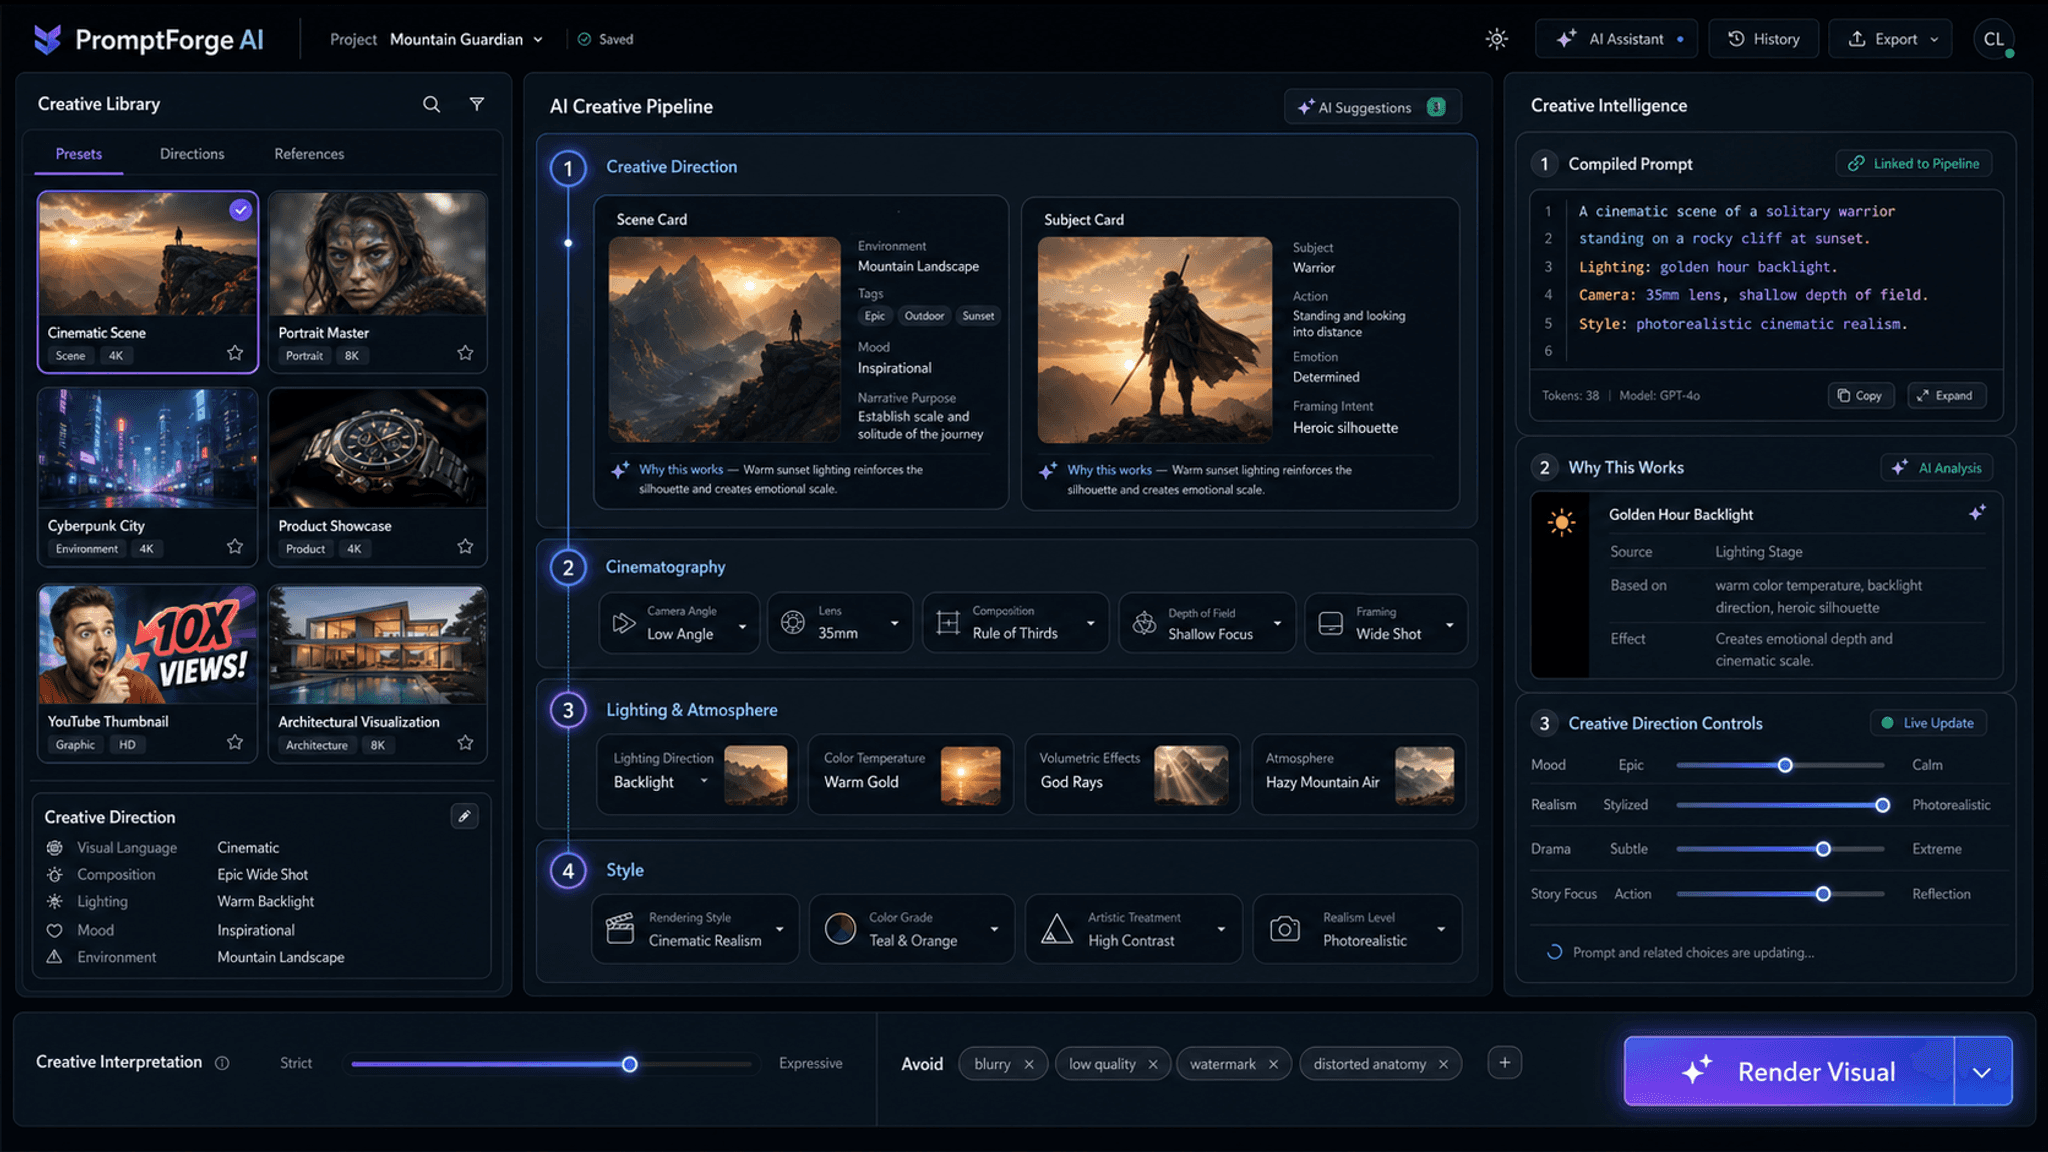Remove the 'watermark' avoid tag

coord(1273,1064)
